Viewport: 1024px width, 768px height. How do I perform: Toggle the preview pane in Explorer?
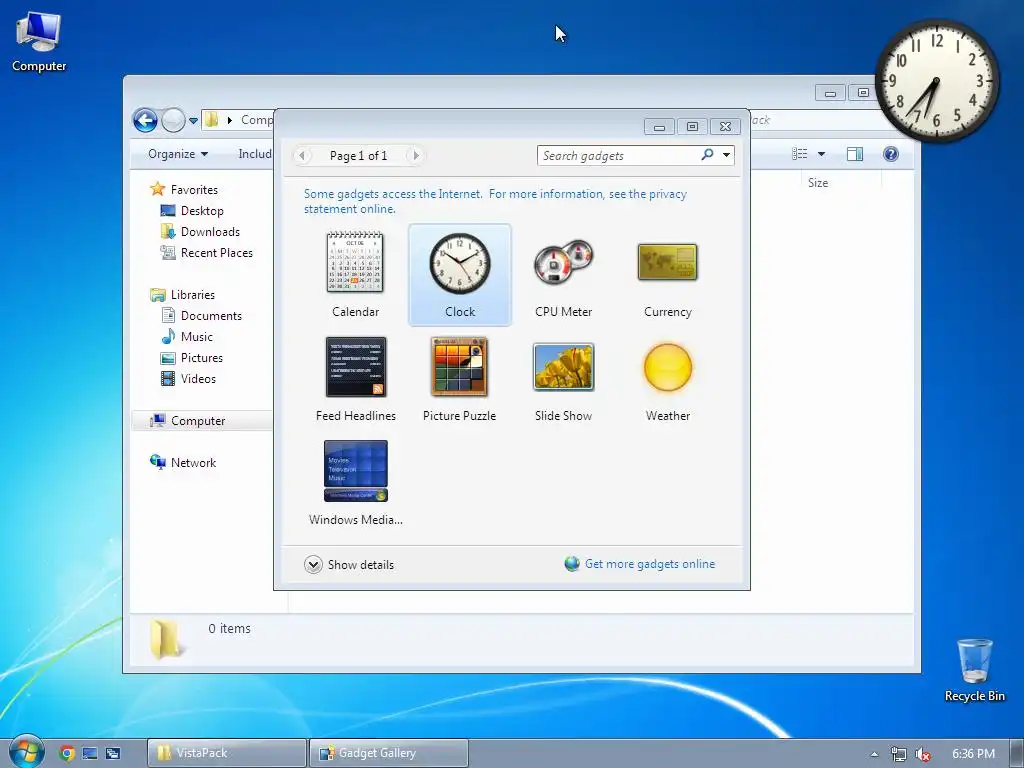click(855, 153)
